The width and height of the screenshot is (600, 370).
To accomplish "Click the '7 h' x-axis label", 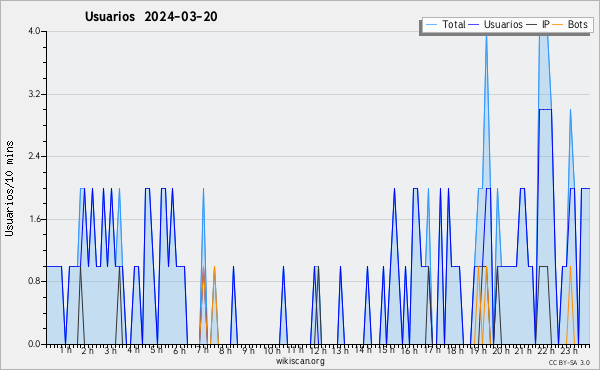I will tap(202, 350).
